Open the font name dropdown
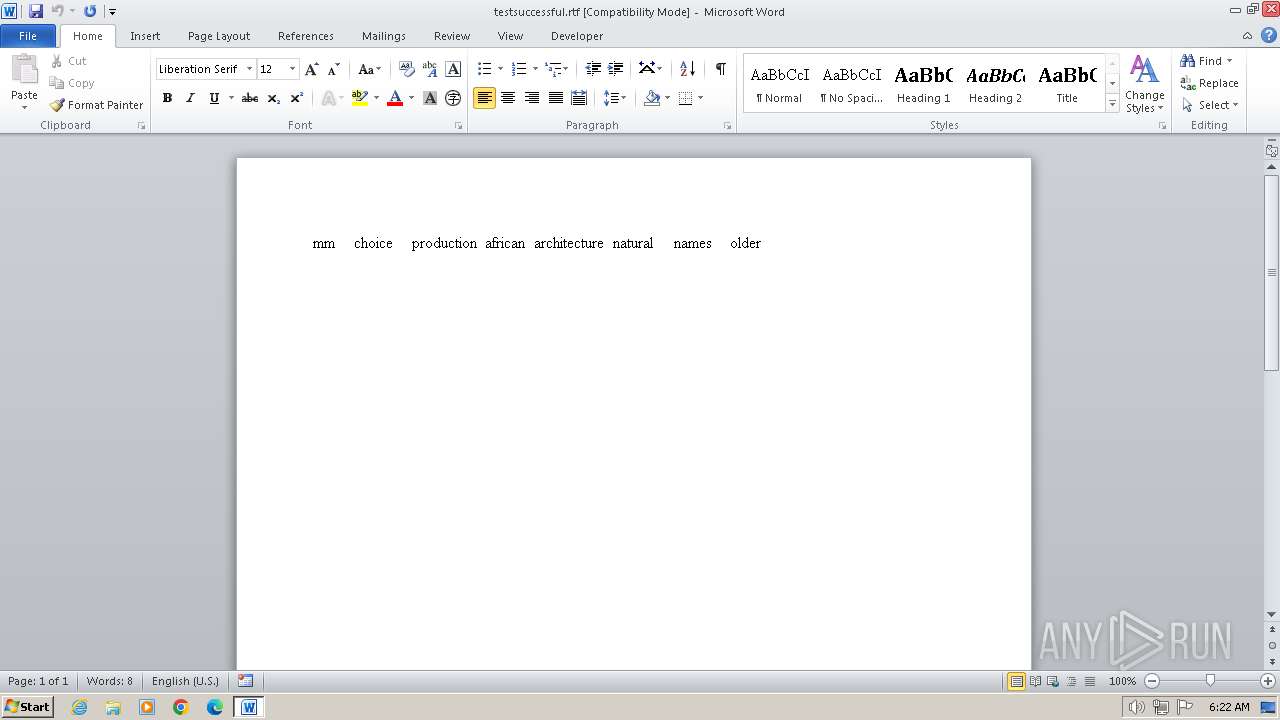 (x=249, y=69)
